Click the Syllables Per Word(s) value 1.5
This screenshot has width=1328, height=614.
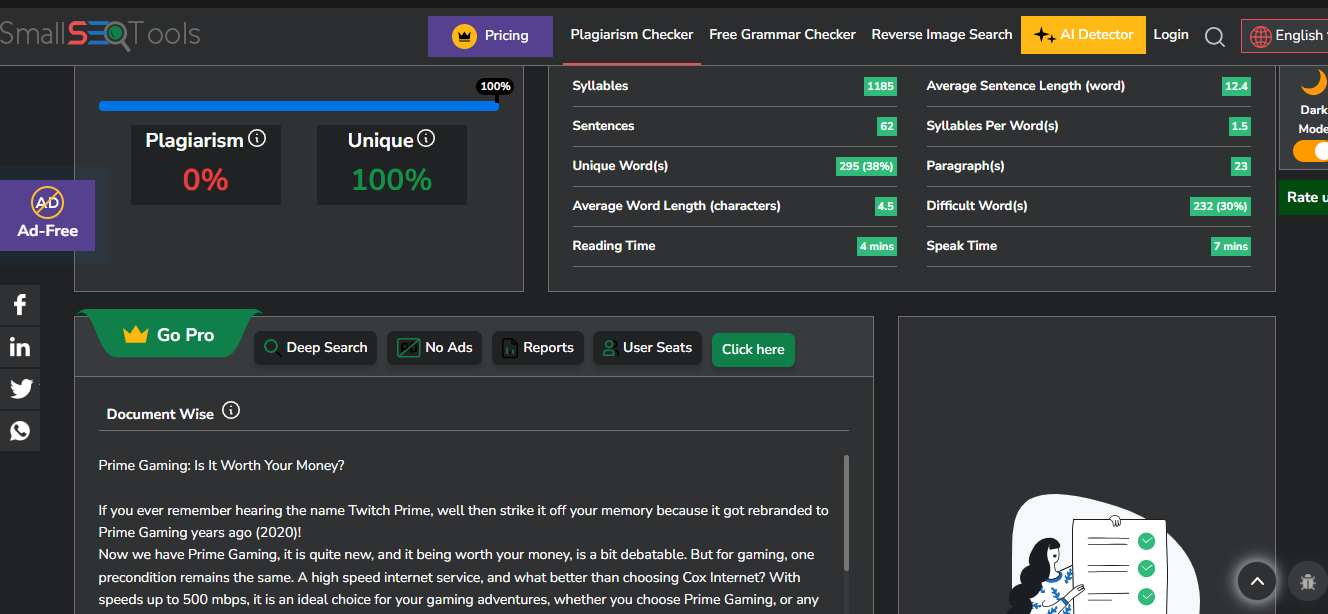click(x=1240, y=126)
